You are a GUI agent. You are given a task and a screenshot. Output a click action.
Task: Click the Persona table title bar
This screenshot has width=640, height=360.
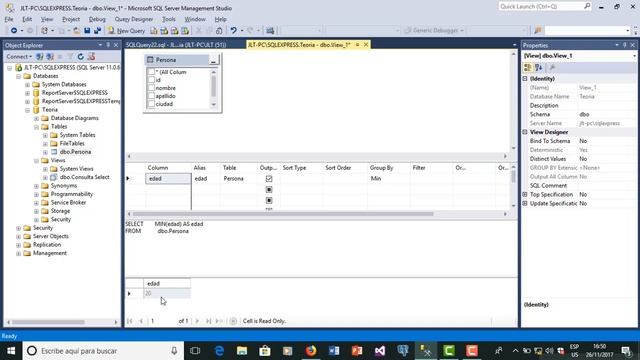coord(177,60)
